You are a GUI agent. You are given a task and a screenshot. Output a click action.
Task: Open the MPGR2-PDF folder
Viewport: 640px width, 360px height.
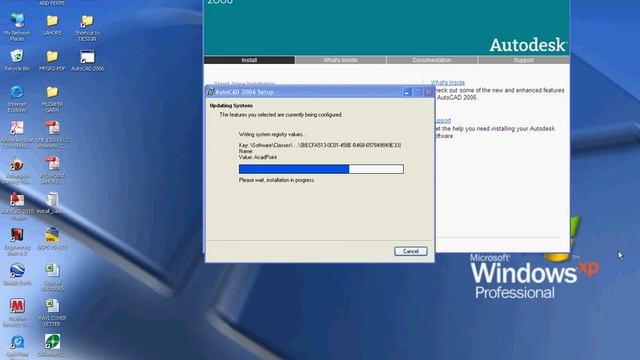52,60
